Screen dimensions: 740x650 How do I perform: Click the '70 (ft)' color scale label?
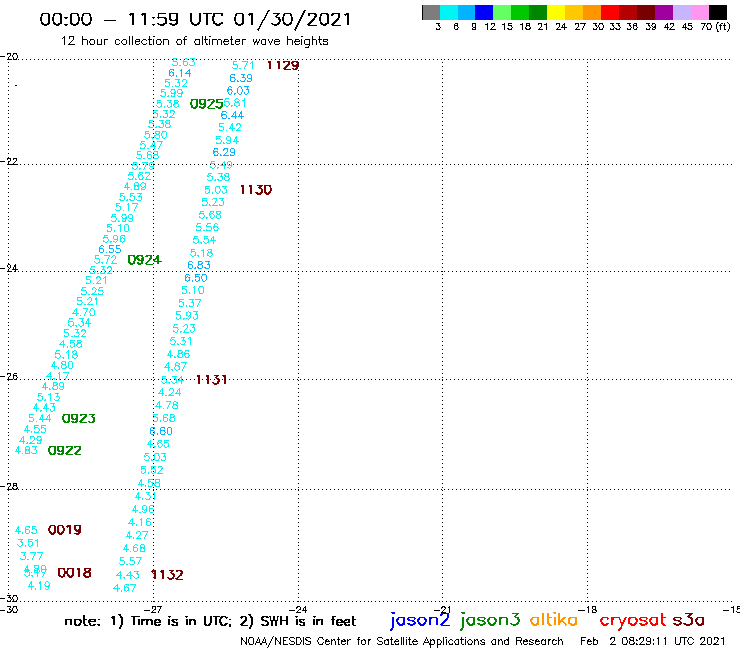715,26
